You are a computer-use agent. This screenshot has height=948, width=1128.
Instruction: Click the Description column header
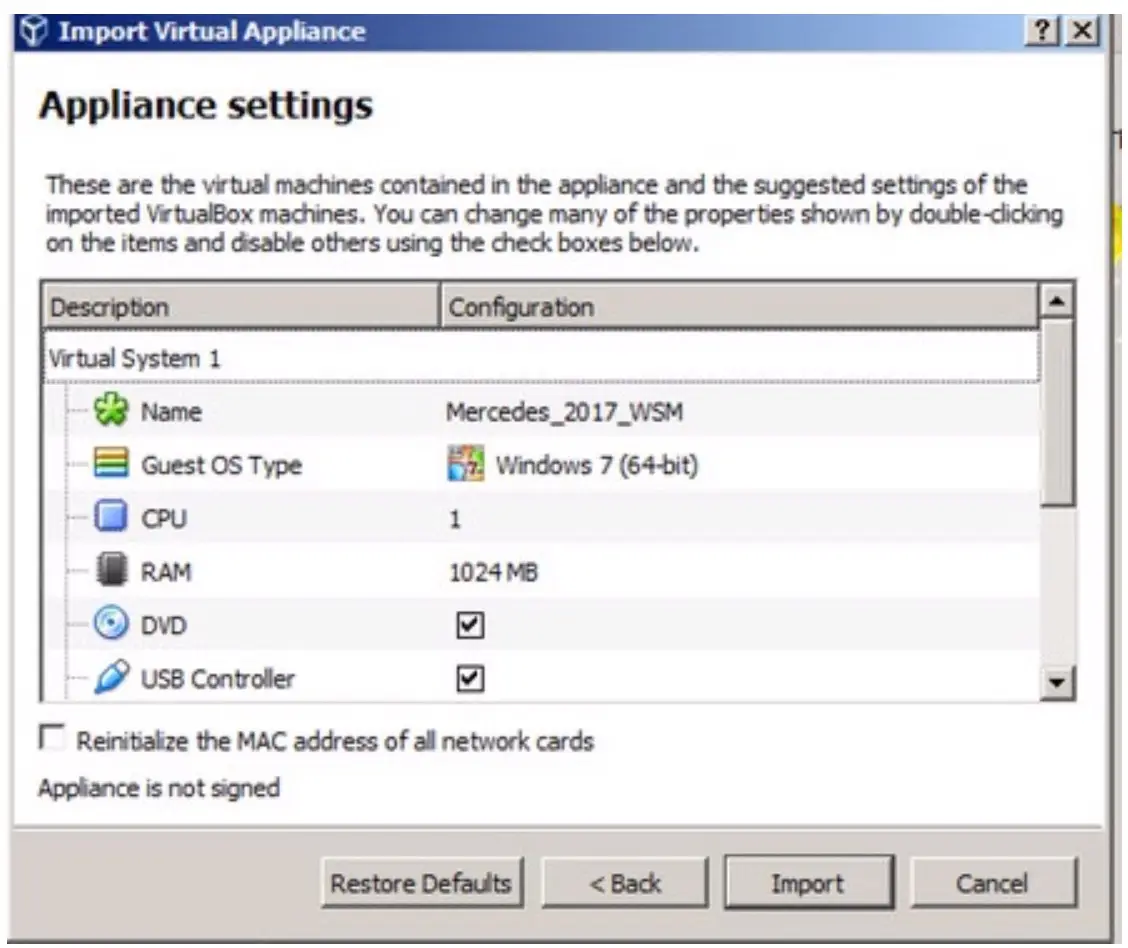tap(240, 307)
